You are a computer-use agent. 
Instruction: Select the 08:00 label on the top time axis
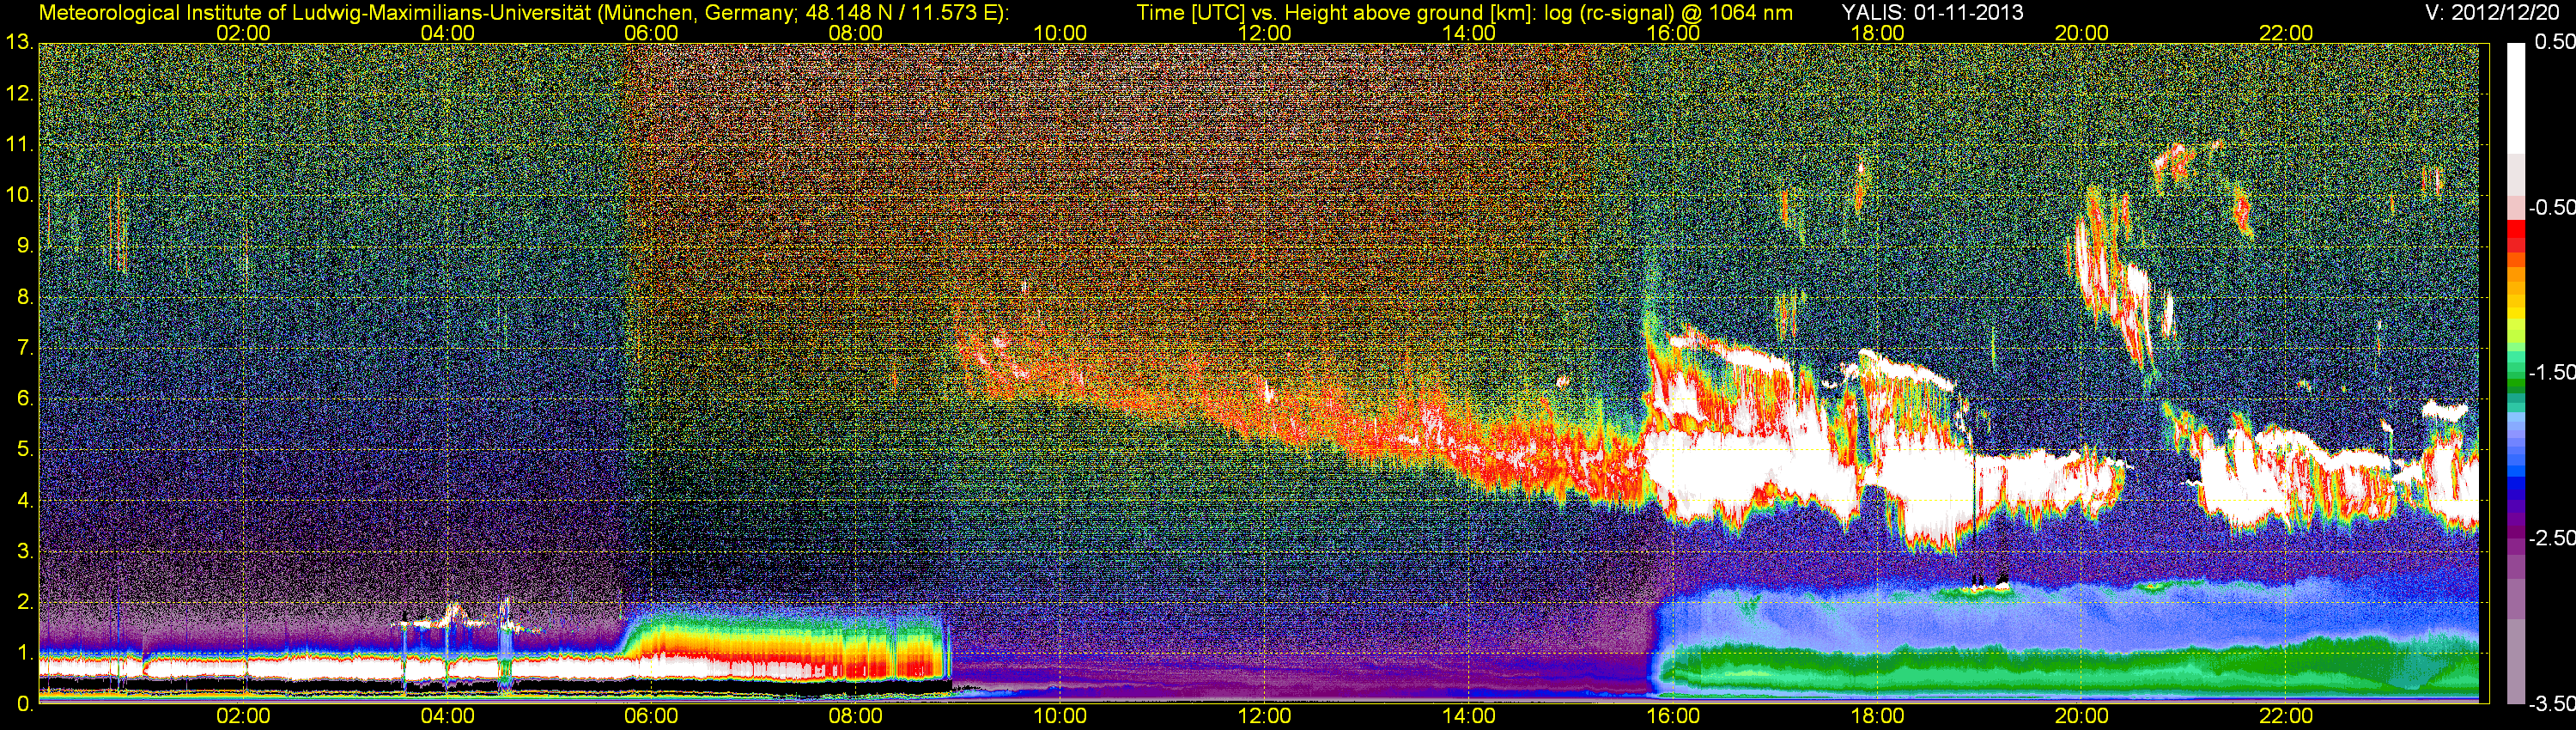pyautogui.click(x=856, y=33)
